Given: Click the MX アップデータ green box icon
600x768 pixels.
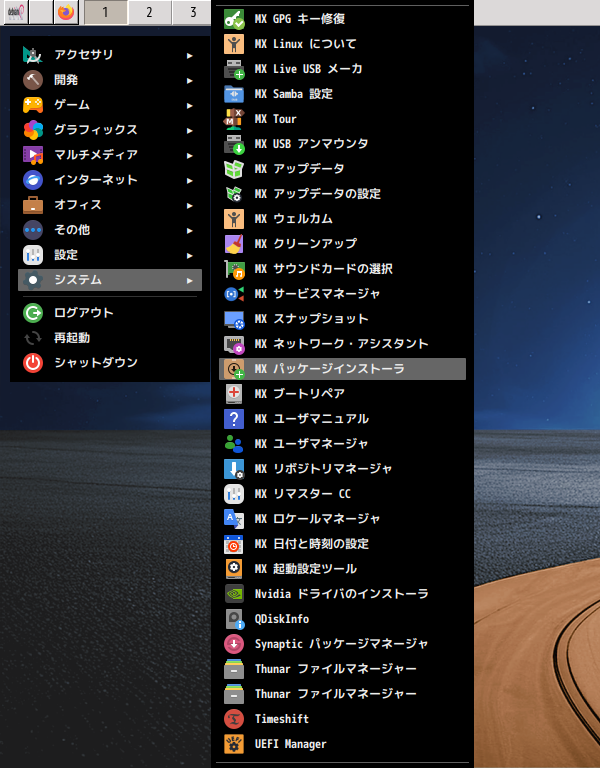Looking at the screenshot, I should (234, 169).
